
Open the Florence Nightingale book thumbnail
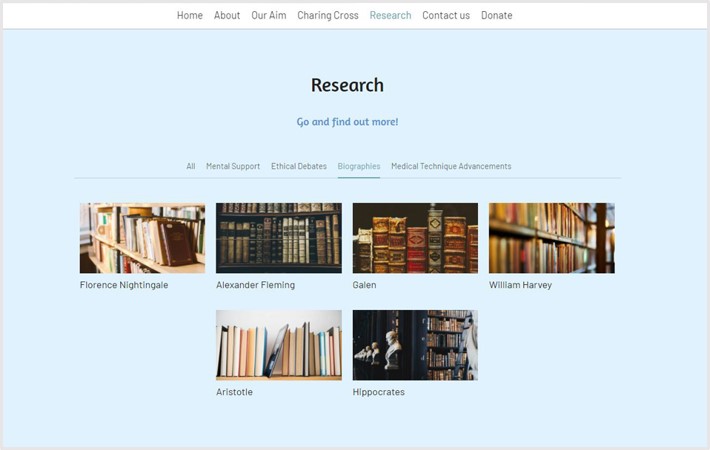(142, 238)
